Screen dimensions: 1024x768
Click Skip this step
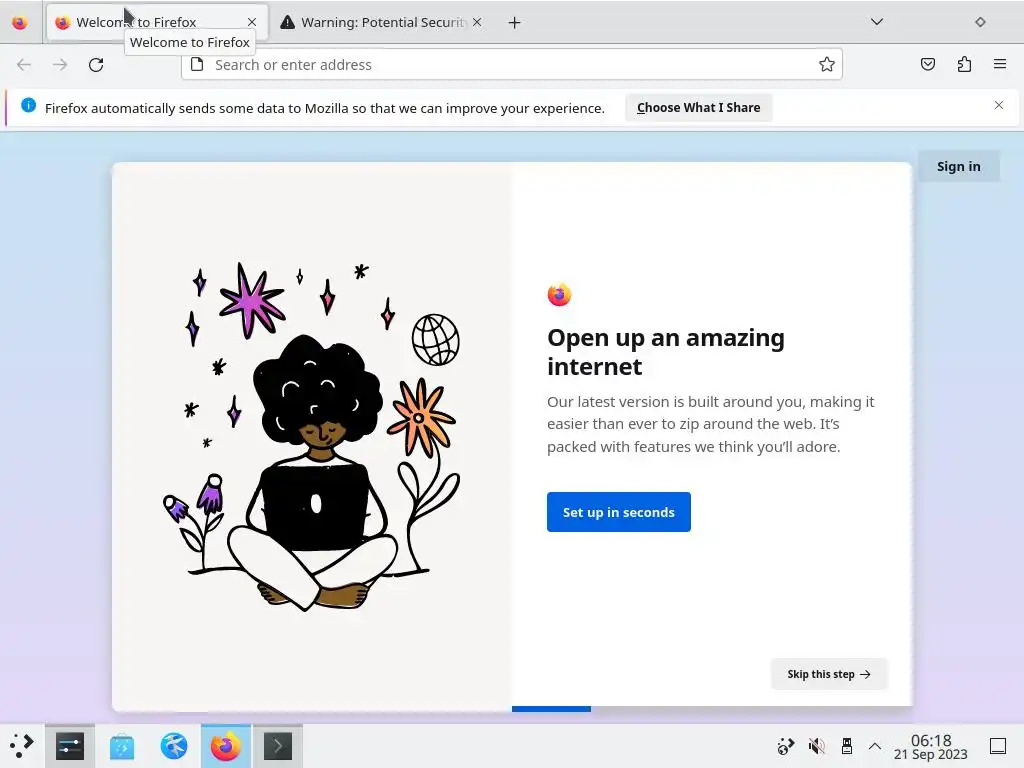coord(829,674)
